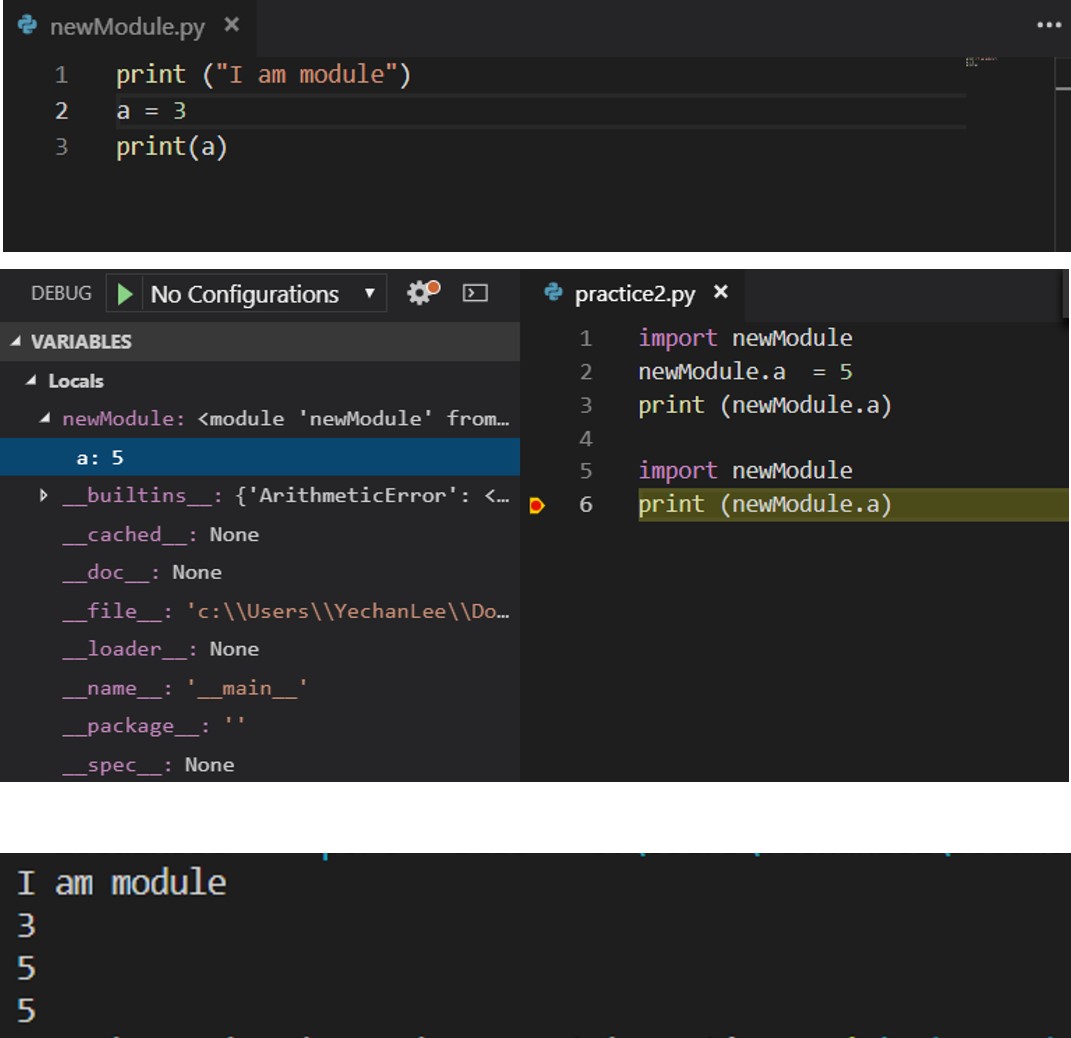Click newModule.py vertical scrollbar
This screenshot has width=1071, height=1038.
(1062, 154)
